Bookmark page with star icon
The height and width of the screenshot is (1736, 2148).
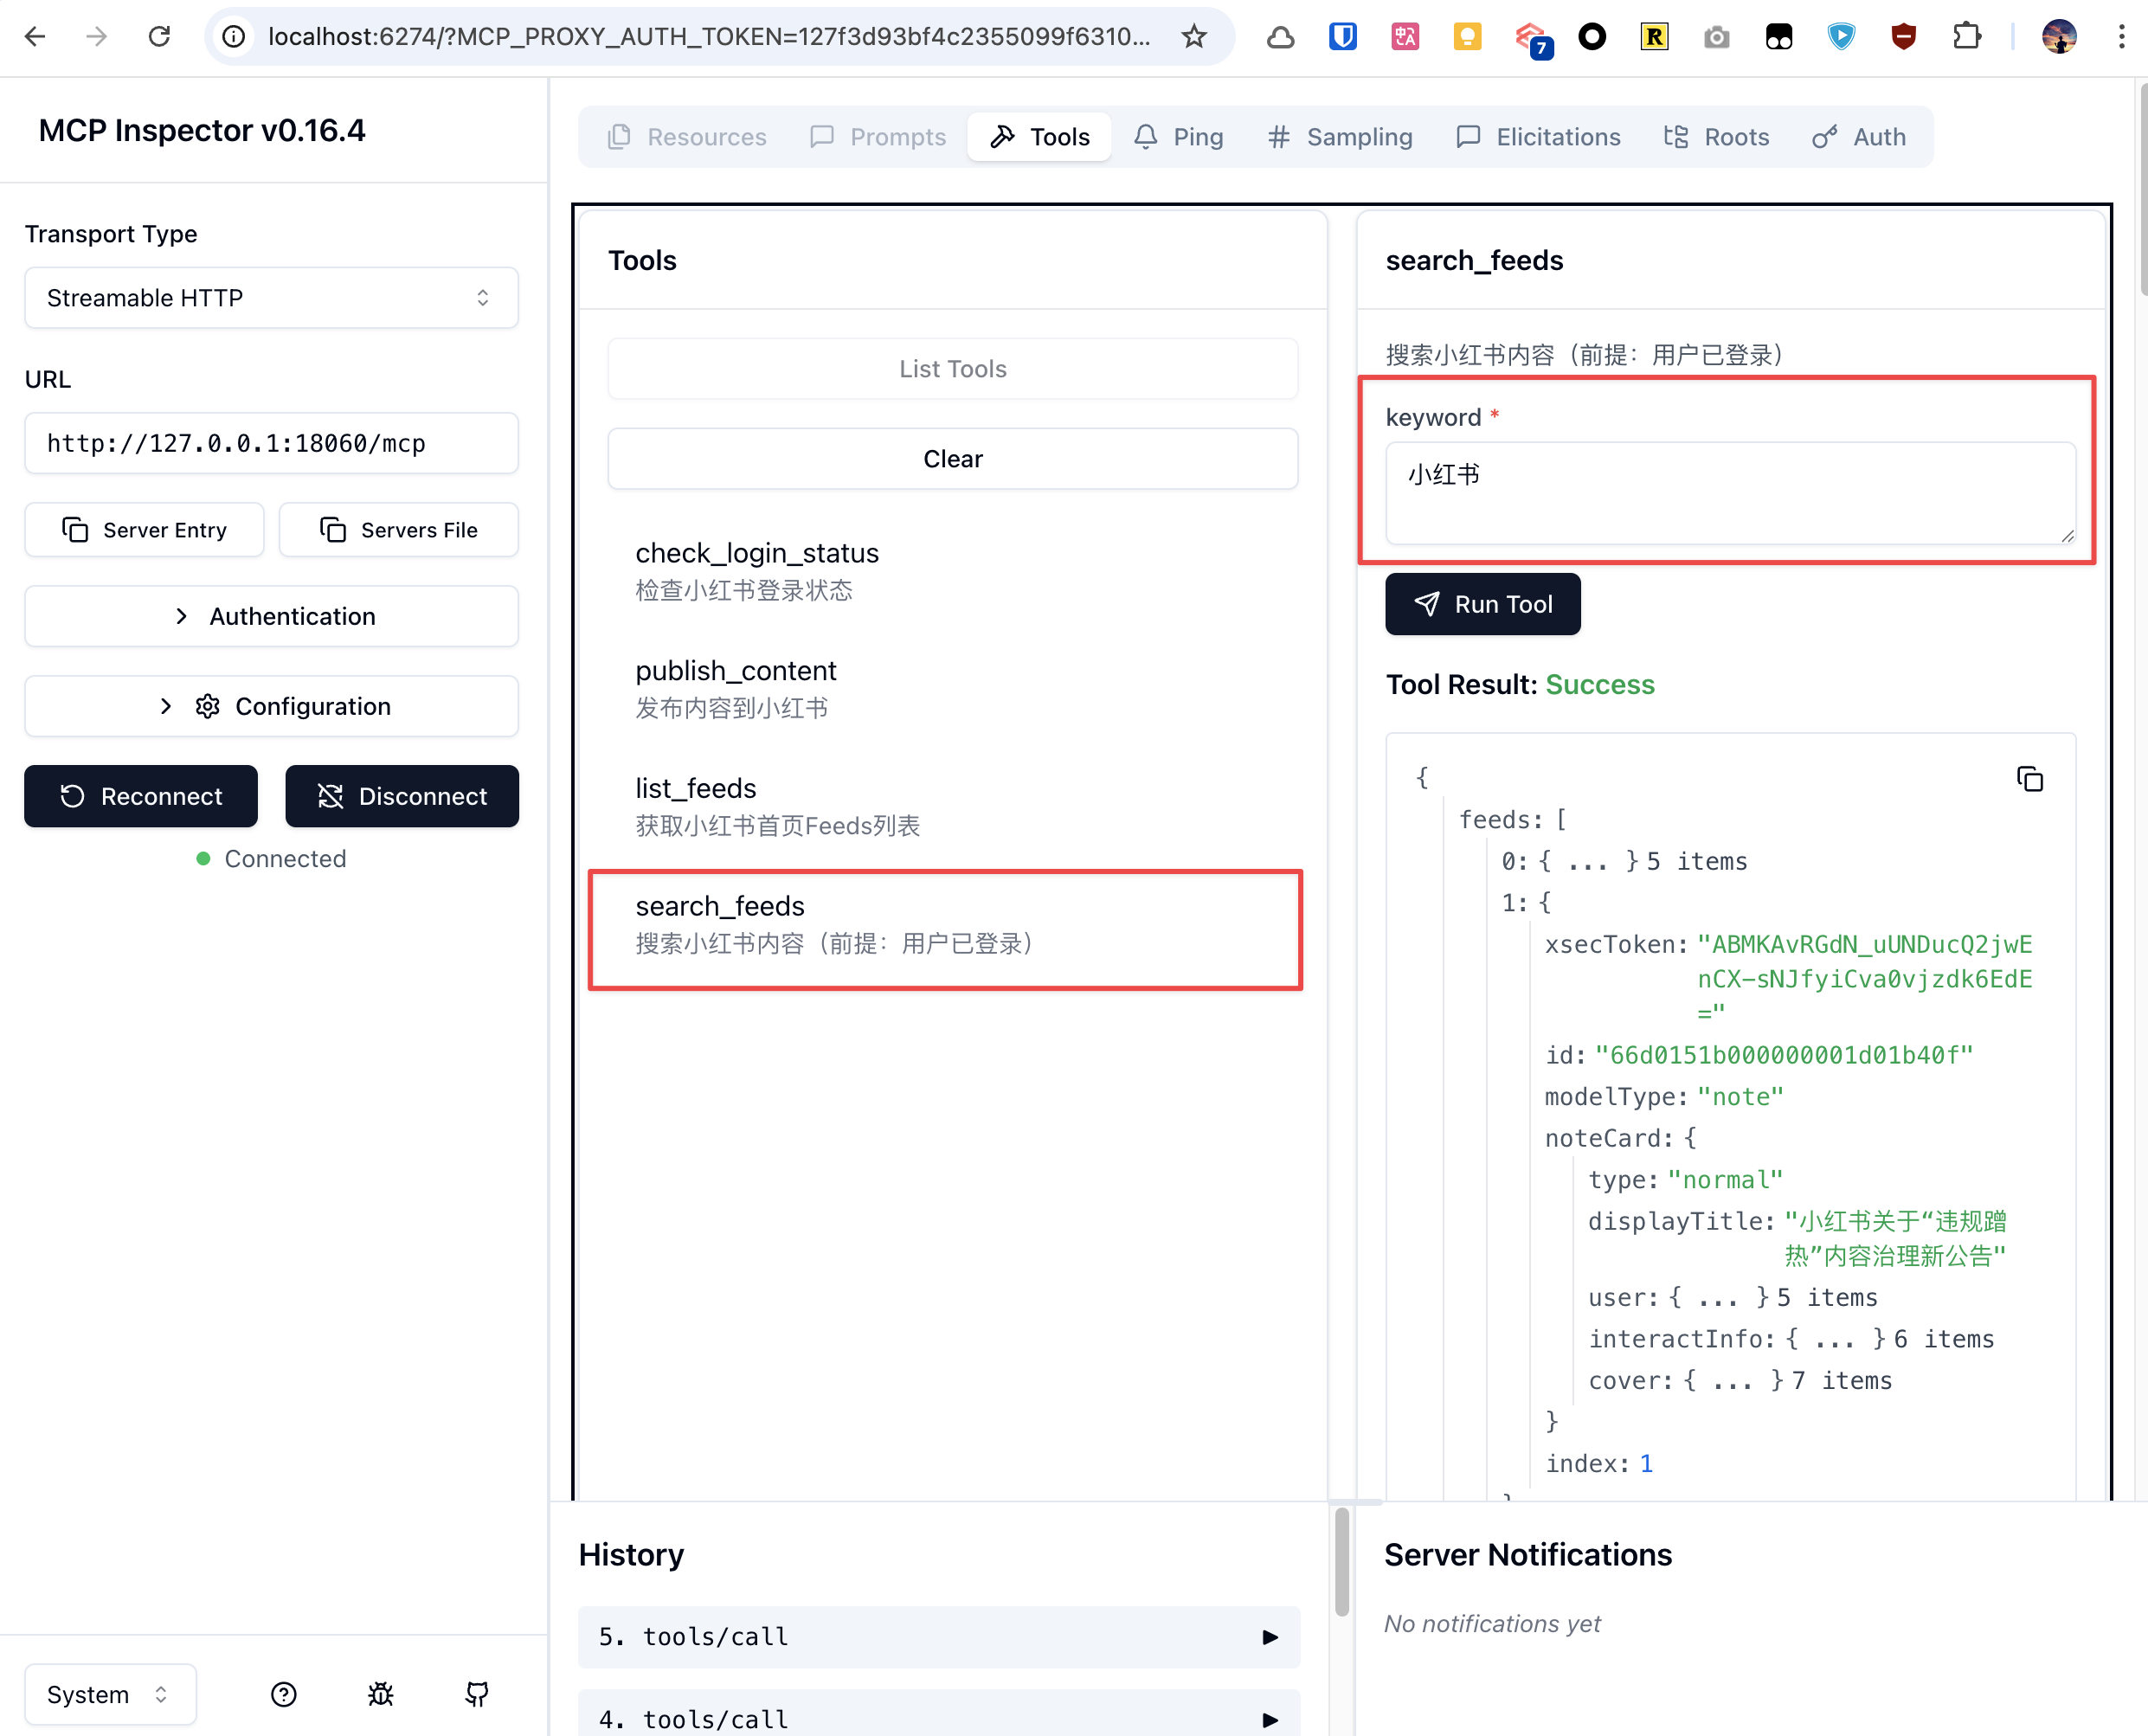[1194, 37]
